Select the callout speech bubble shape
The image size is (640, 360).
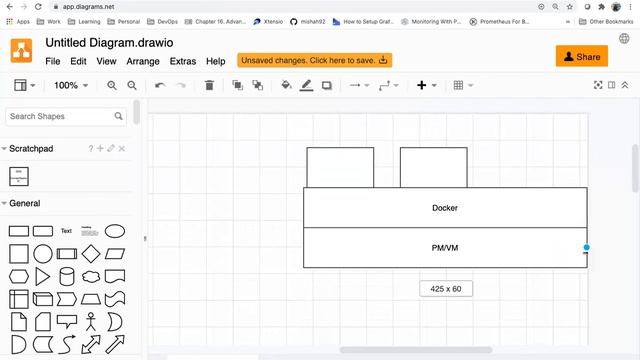click(67, 322)
